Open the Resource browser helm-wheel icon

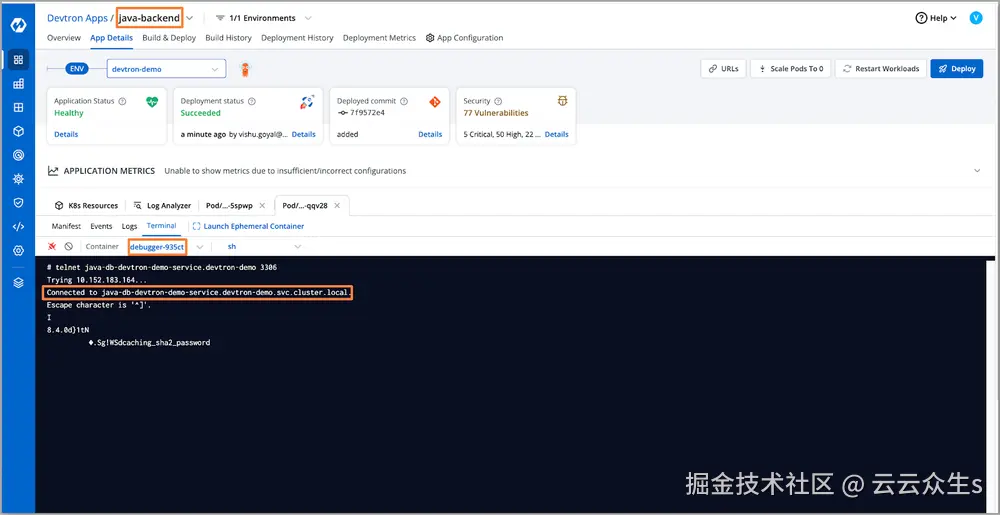click(x=18, y=178)
